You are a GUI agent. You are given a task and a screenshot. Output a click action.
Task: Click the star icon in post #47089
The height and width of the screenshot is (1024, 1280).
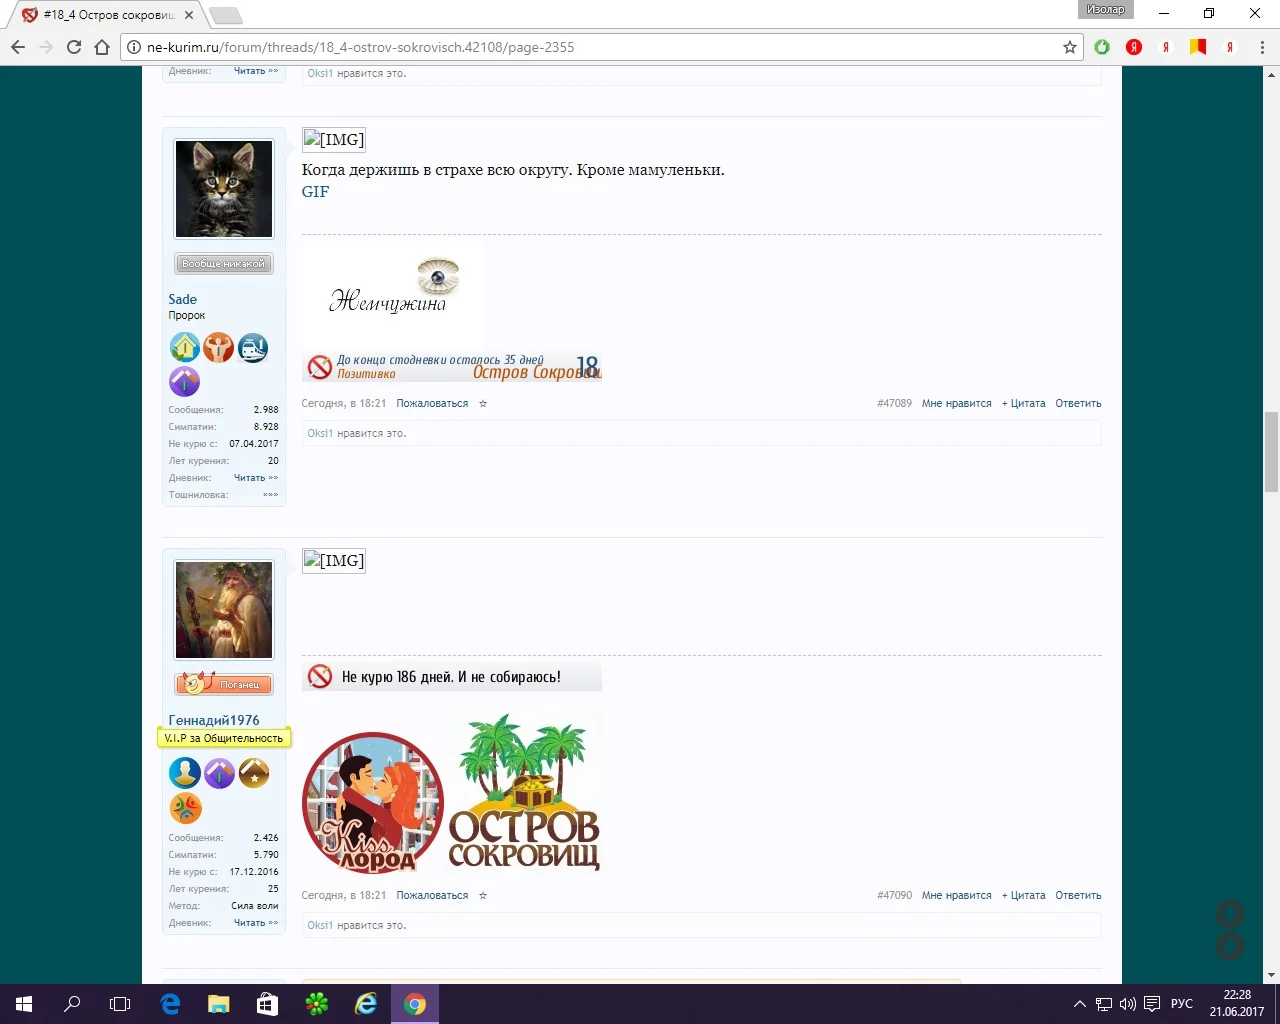click(x=483, y=404)
